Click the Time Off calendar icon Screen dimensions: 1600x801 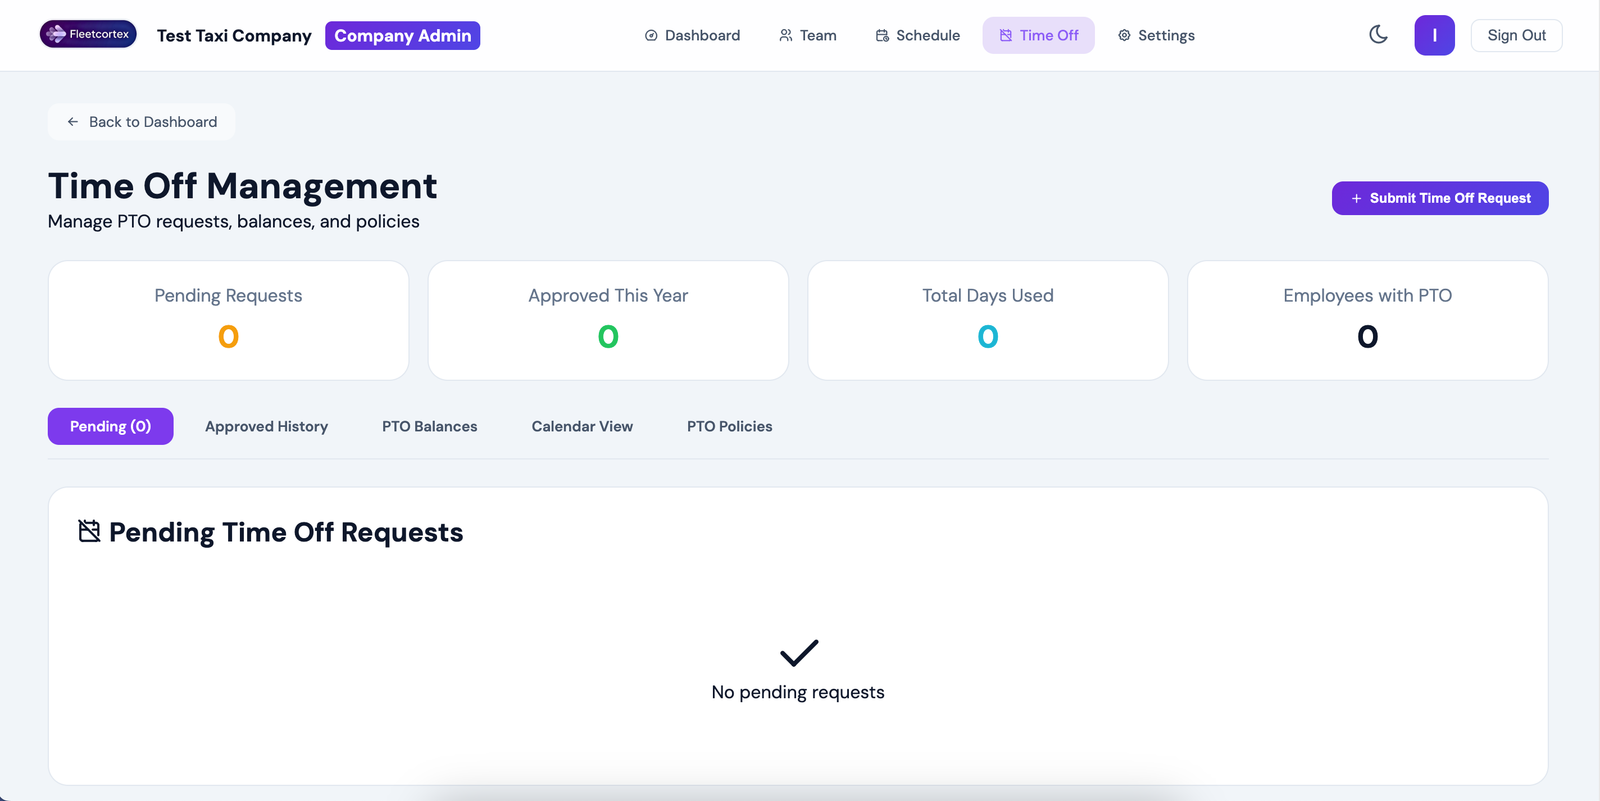pyautogui.click(x=1006, y=35)
